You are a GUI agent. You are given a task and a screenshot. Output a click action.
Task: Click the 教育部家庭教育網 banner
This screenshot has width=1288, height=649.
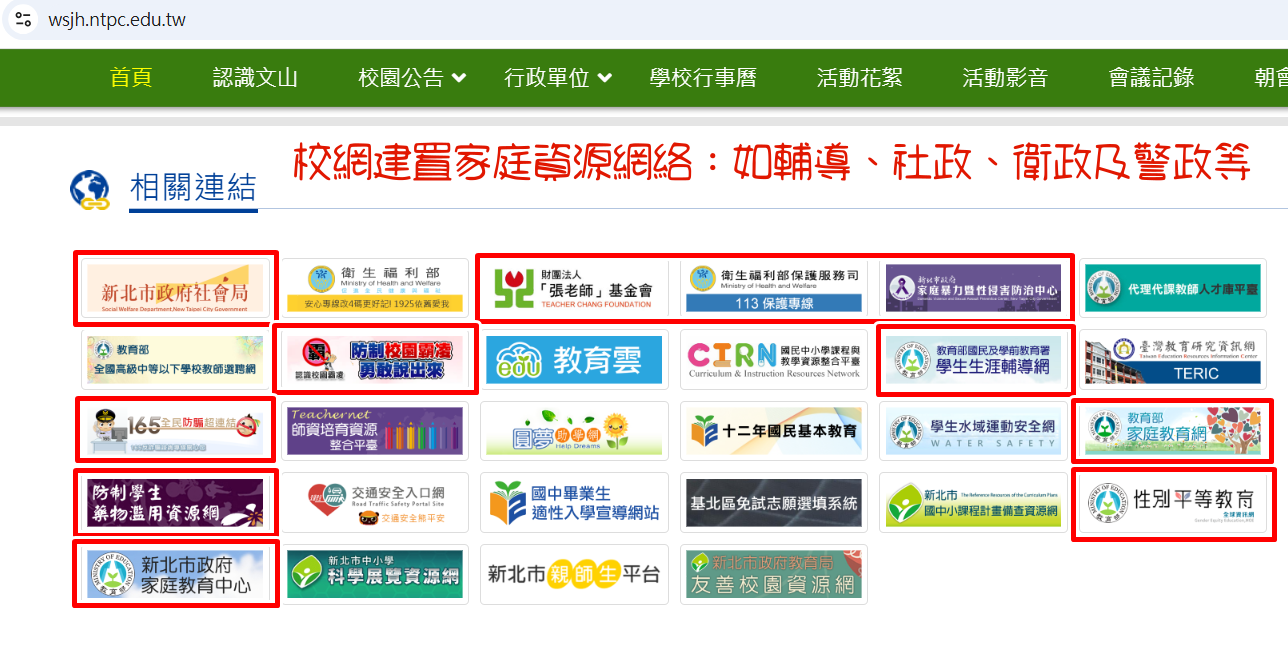pos(1174,431)
